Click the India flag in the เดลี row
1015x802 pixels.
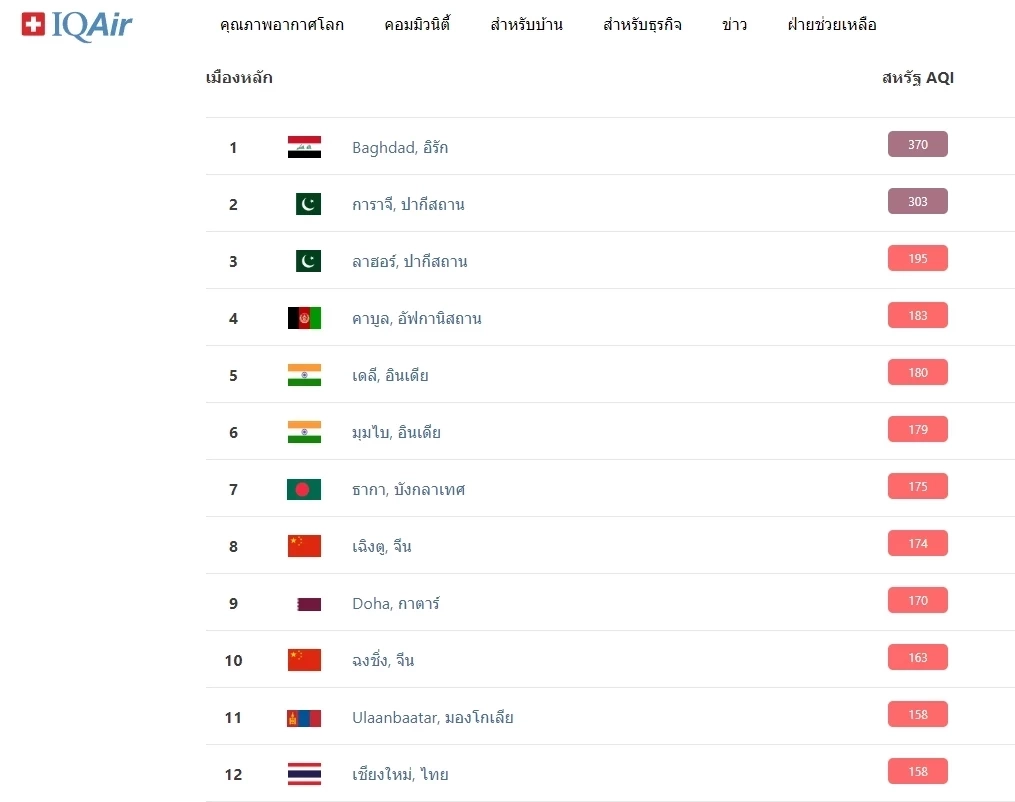click(304, 375)
